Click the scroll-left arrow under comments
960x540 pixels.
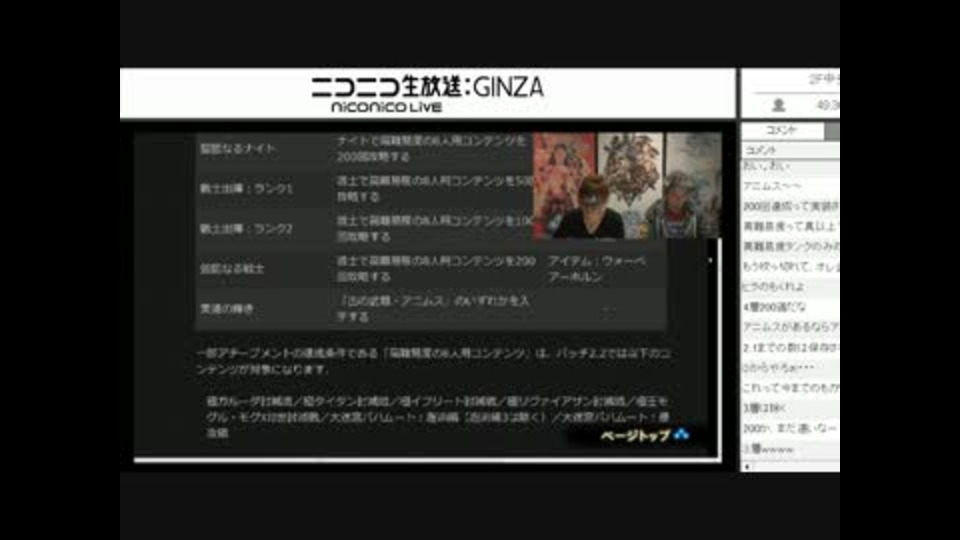point(747,467)
